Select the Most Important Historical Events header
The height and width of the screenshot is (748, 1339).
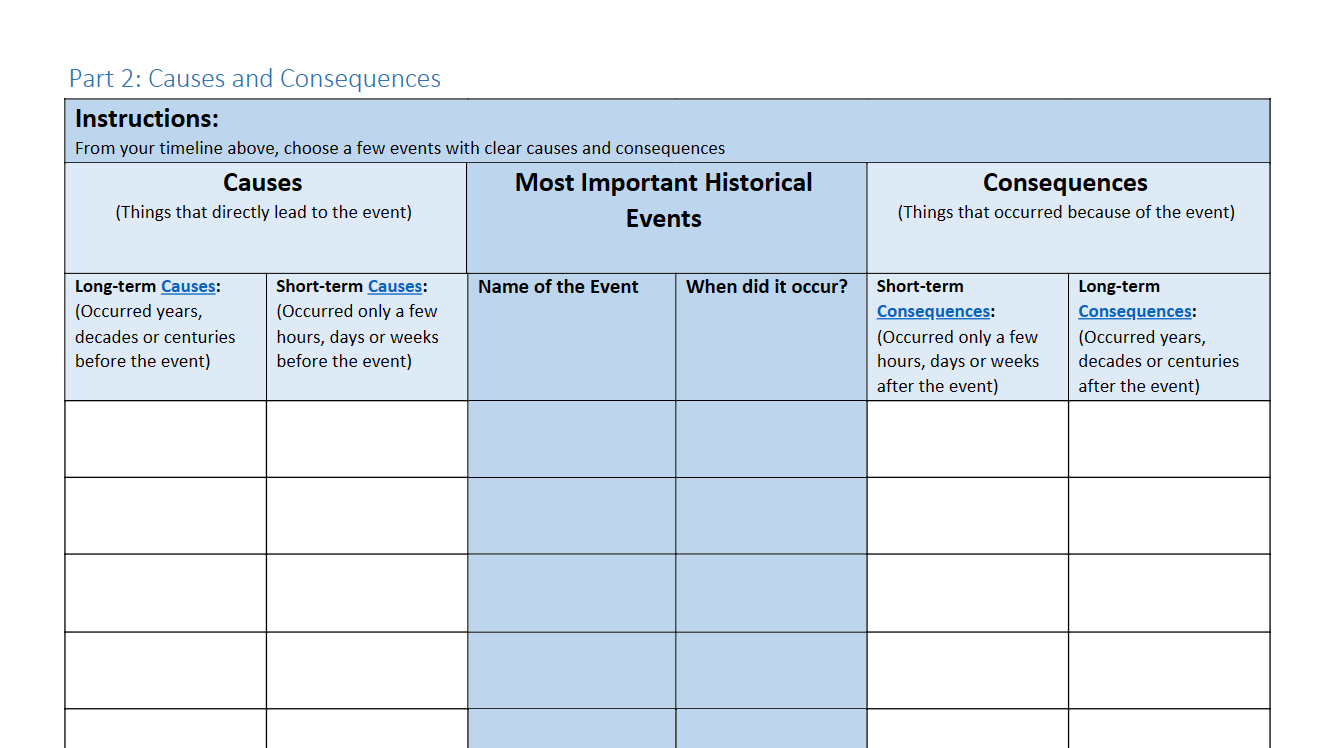663,200
